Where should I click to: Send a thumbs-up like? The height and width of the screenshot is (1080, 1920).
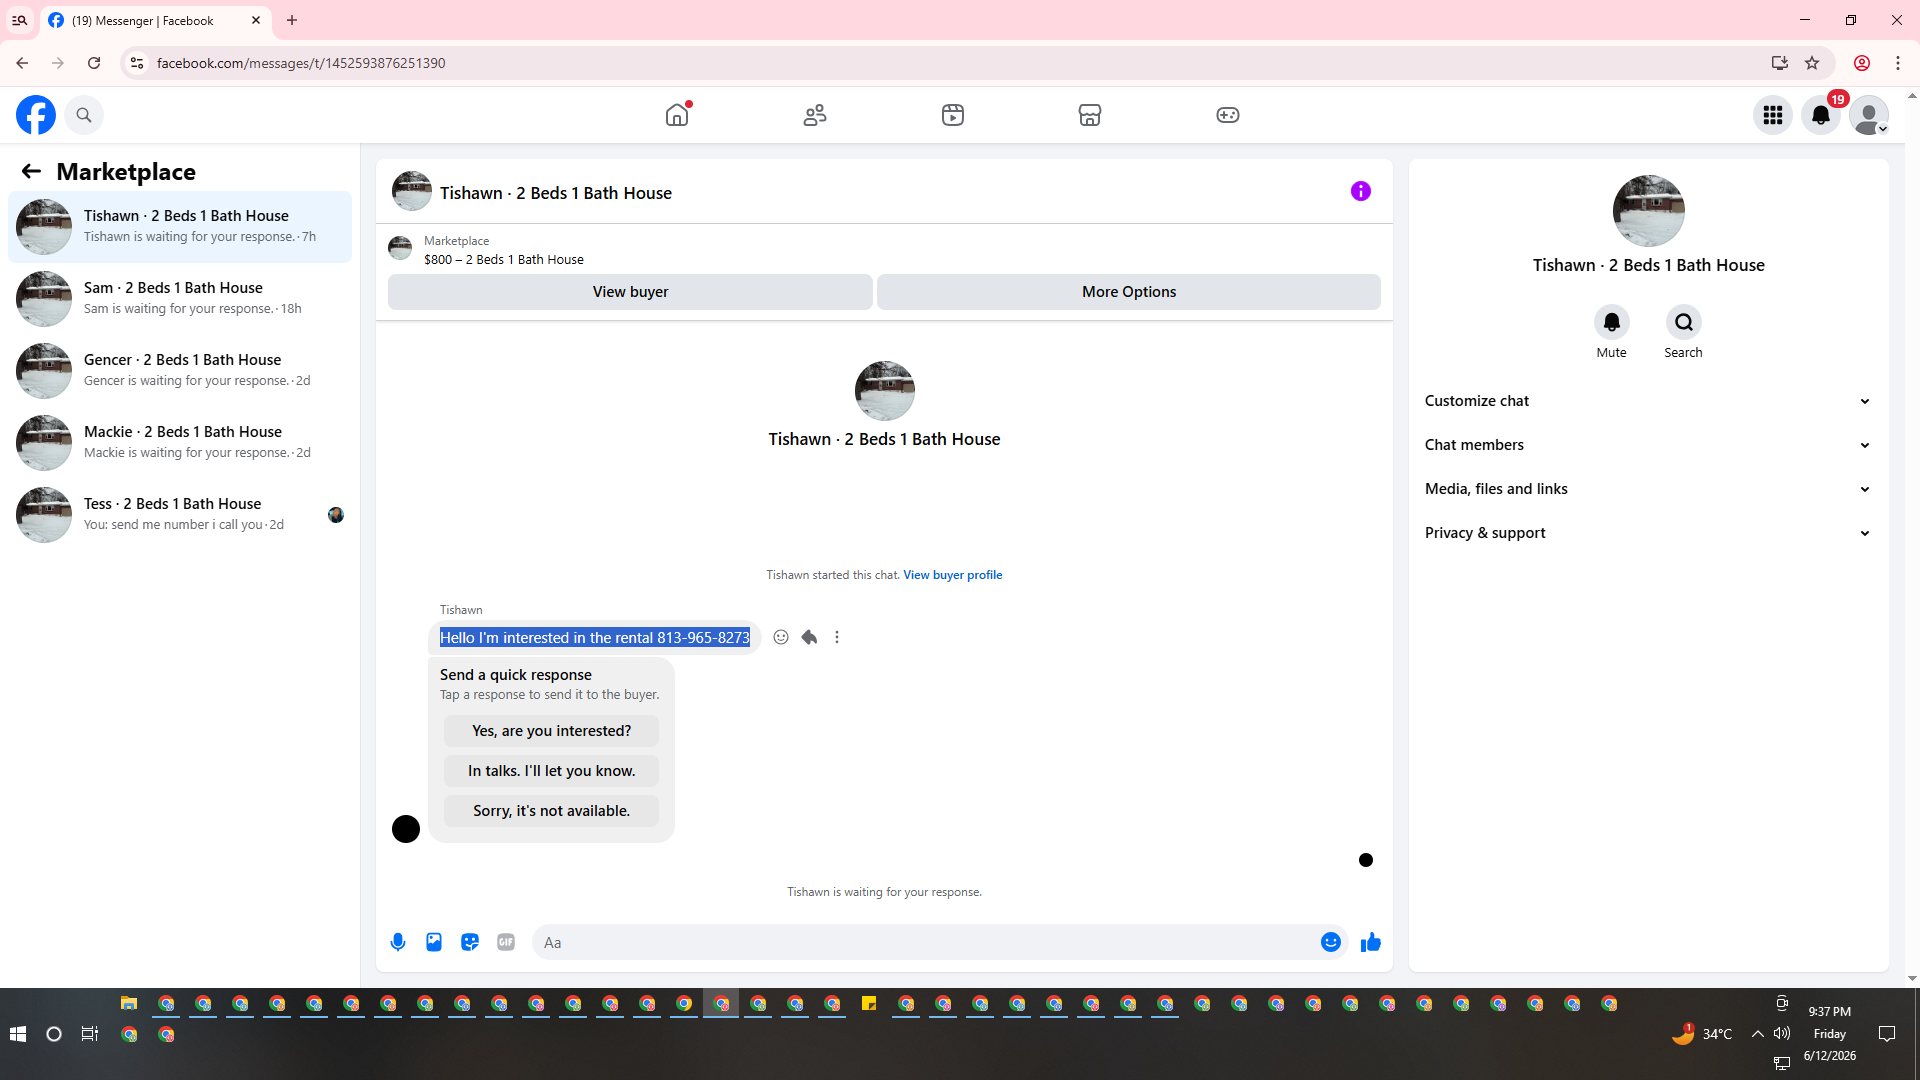[1371, 942]
